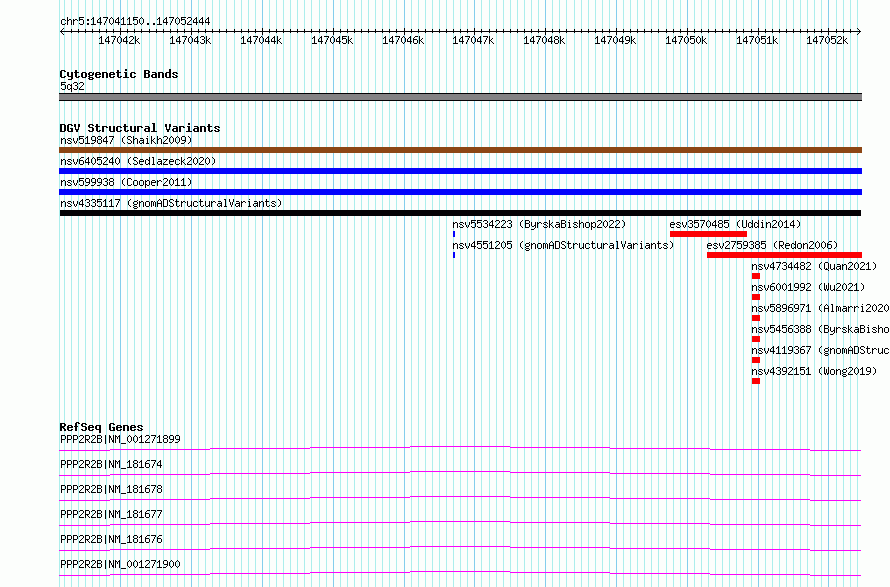Click the 147047k ruler tick label
This screenshot has height=587, width=890.
(x=473, y=40)
